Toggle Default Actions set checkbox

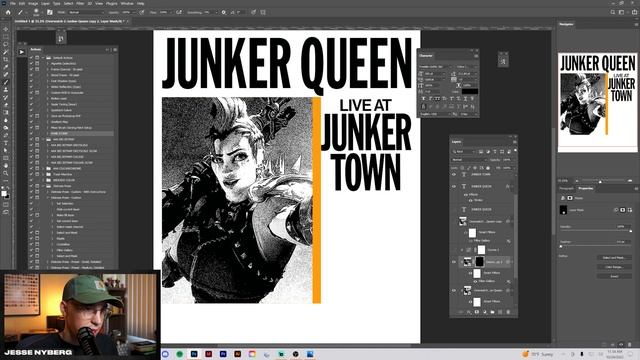coord(31,58)
